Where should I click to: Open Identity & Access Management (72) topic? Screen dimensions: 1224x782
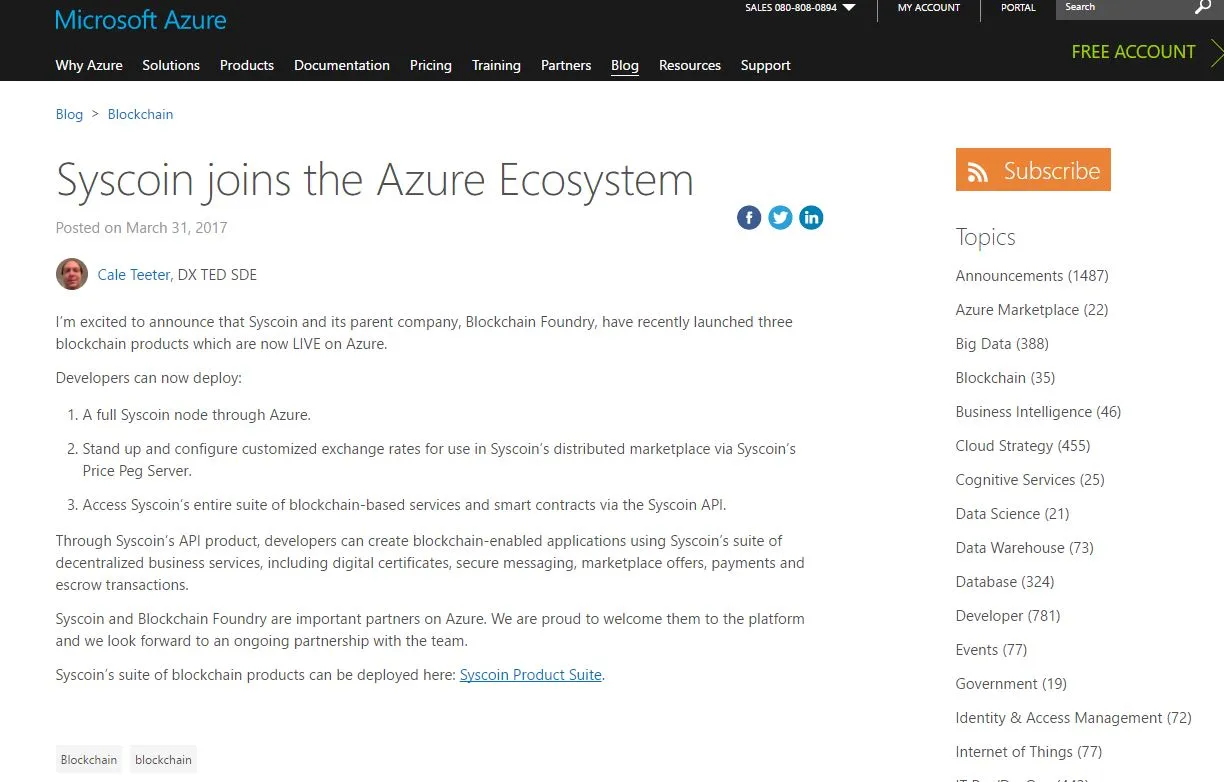coord(1074,718)
